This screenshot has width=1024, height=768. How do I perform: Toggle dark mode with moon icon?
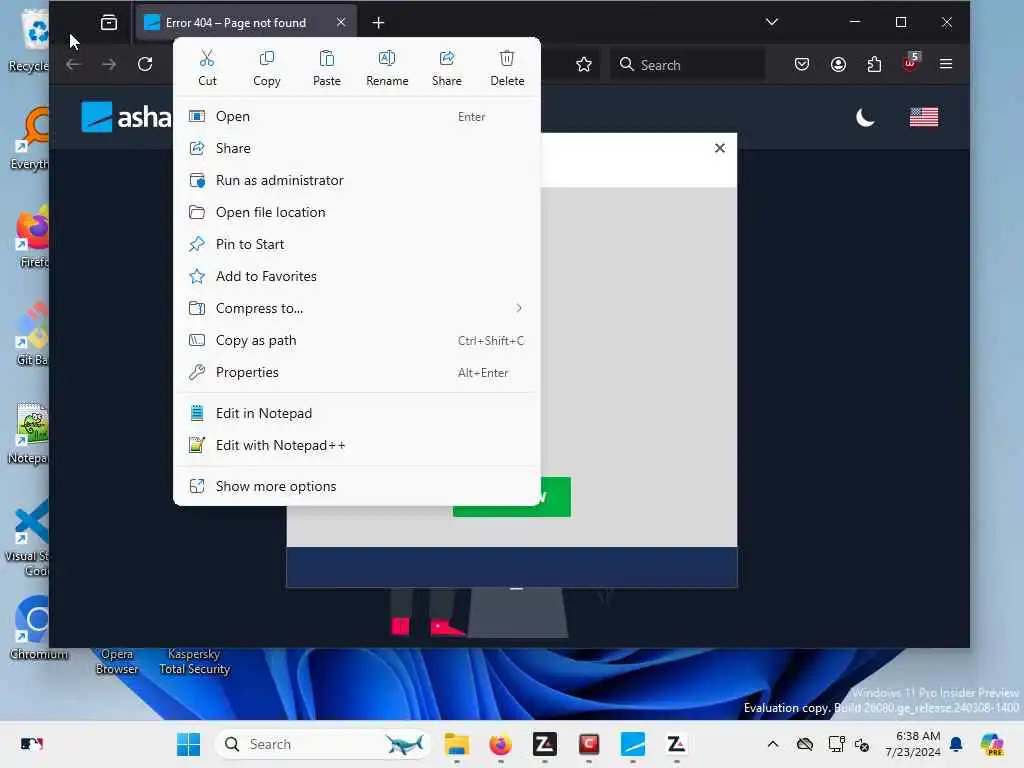pos(865,118)
